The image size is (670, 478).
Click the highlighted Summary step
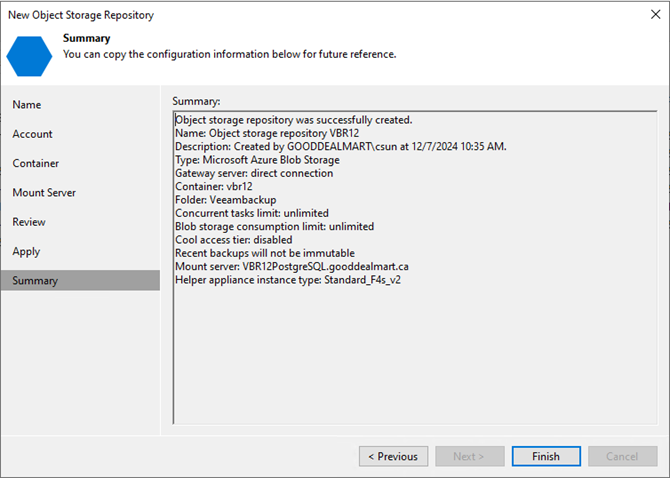pyautogui.click(x=80, y=281)
